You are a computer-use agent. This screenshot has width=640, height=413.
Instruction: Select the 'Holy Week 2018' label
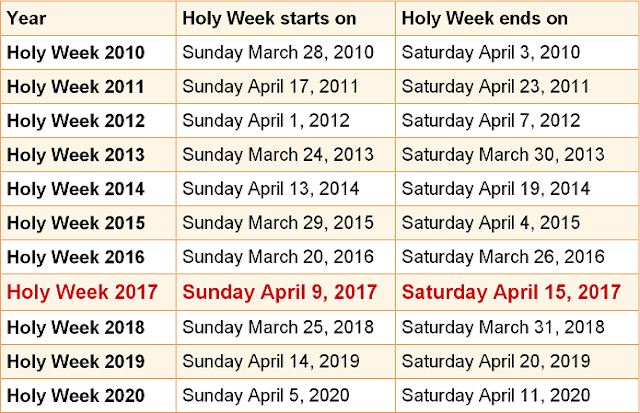[x=76, y=327]
